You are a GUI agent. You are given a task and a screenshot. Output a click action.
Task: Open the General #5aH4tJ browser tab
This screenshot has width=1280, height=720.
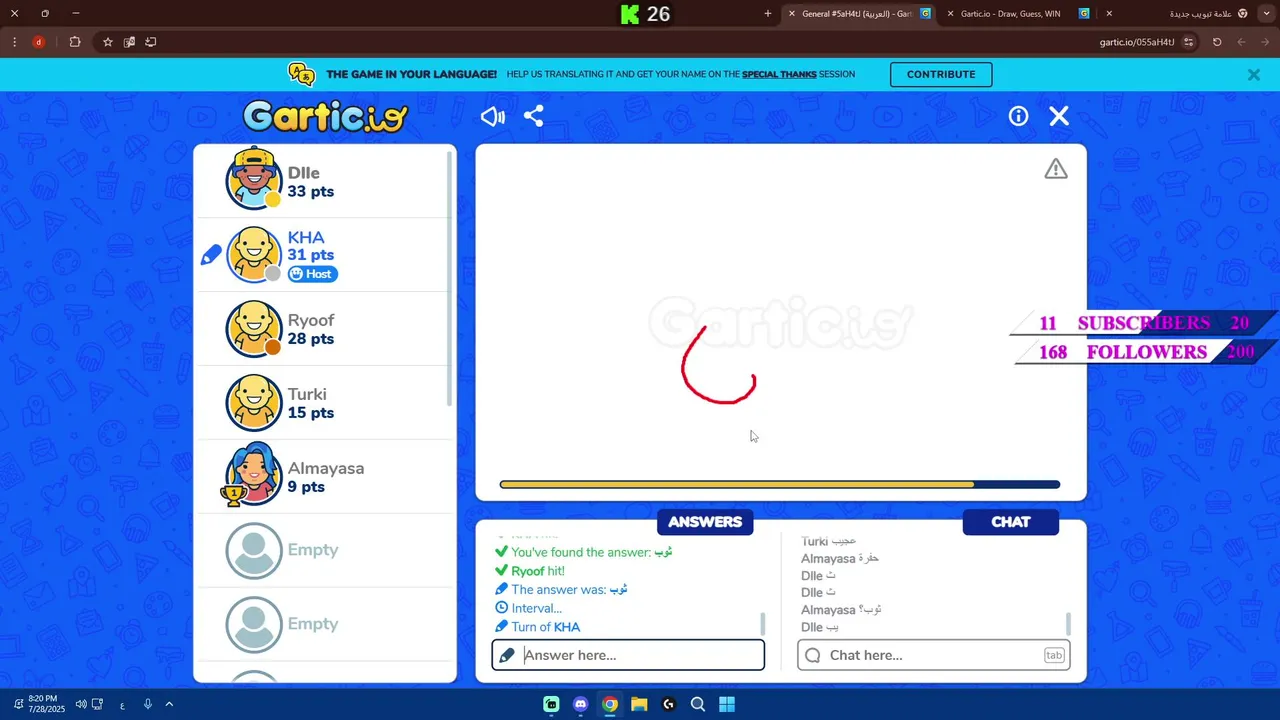859,14
